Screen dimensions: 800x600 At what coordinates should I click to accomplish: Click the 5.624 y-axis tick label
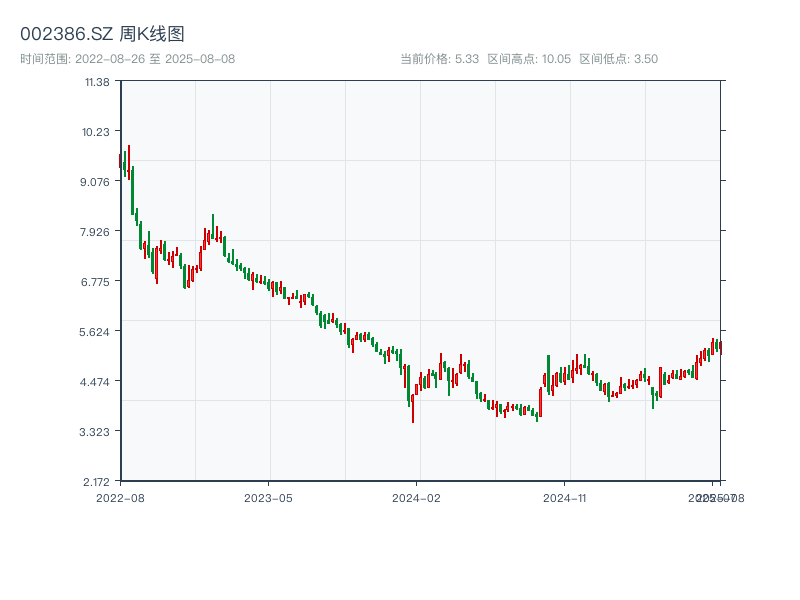96,331
